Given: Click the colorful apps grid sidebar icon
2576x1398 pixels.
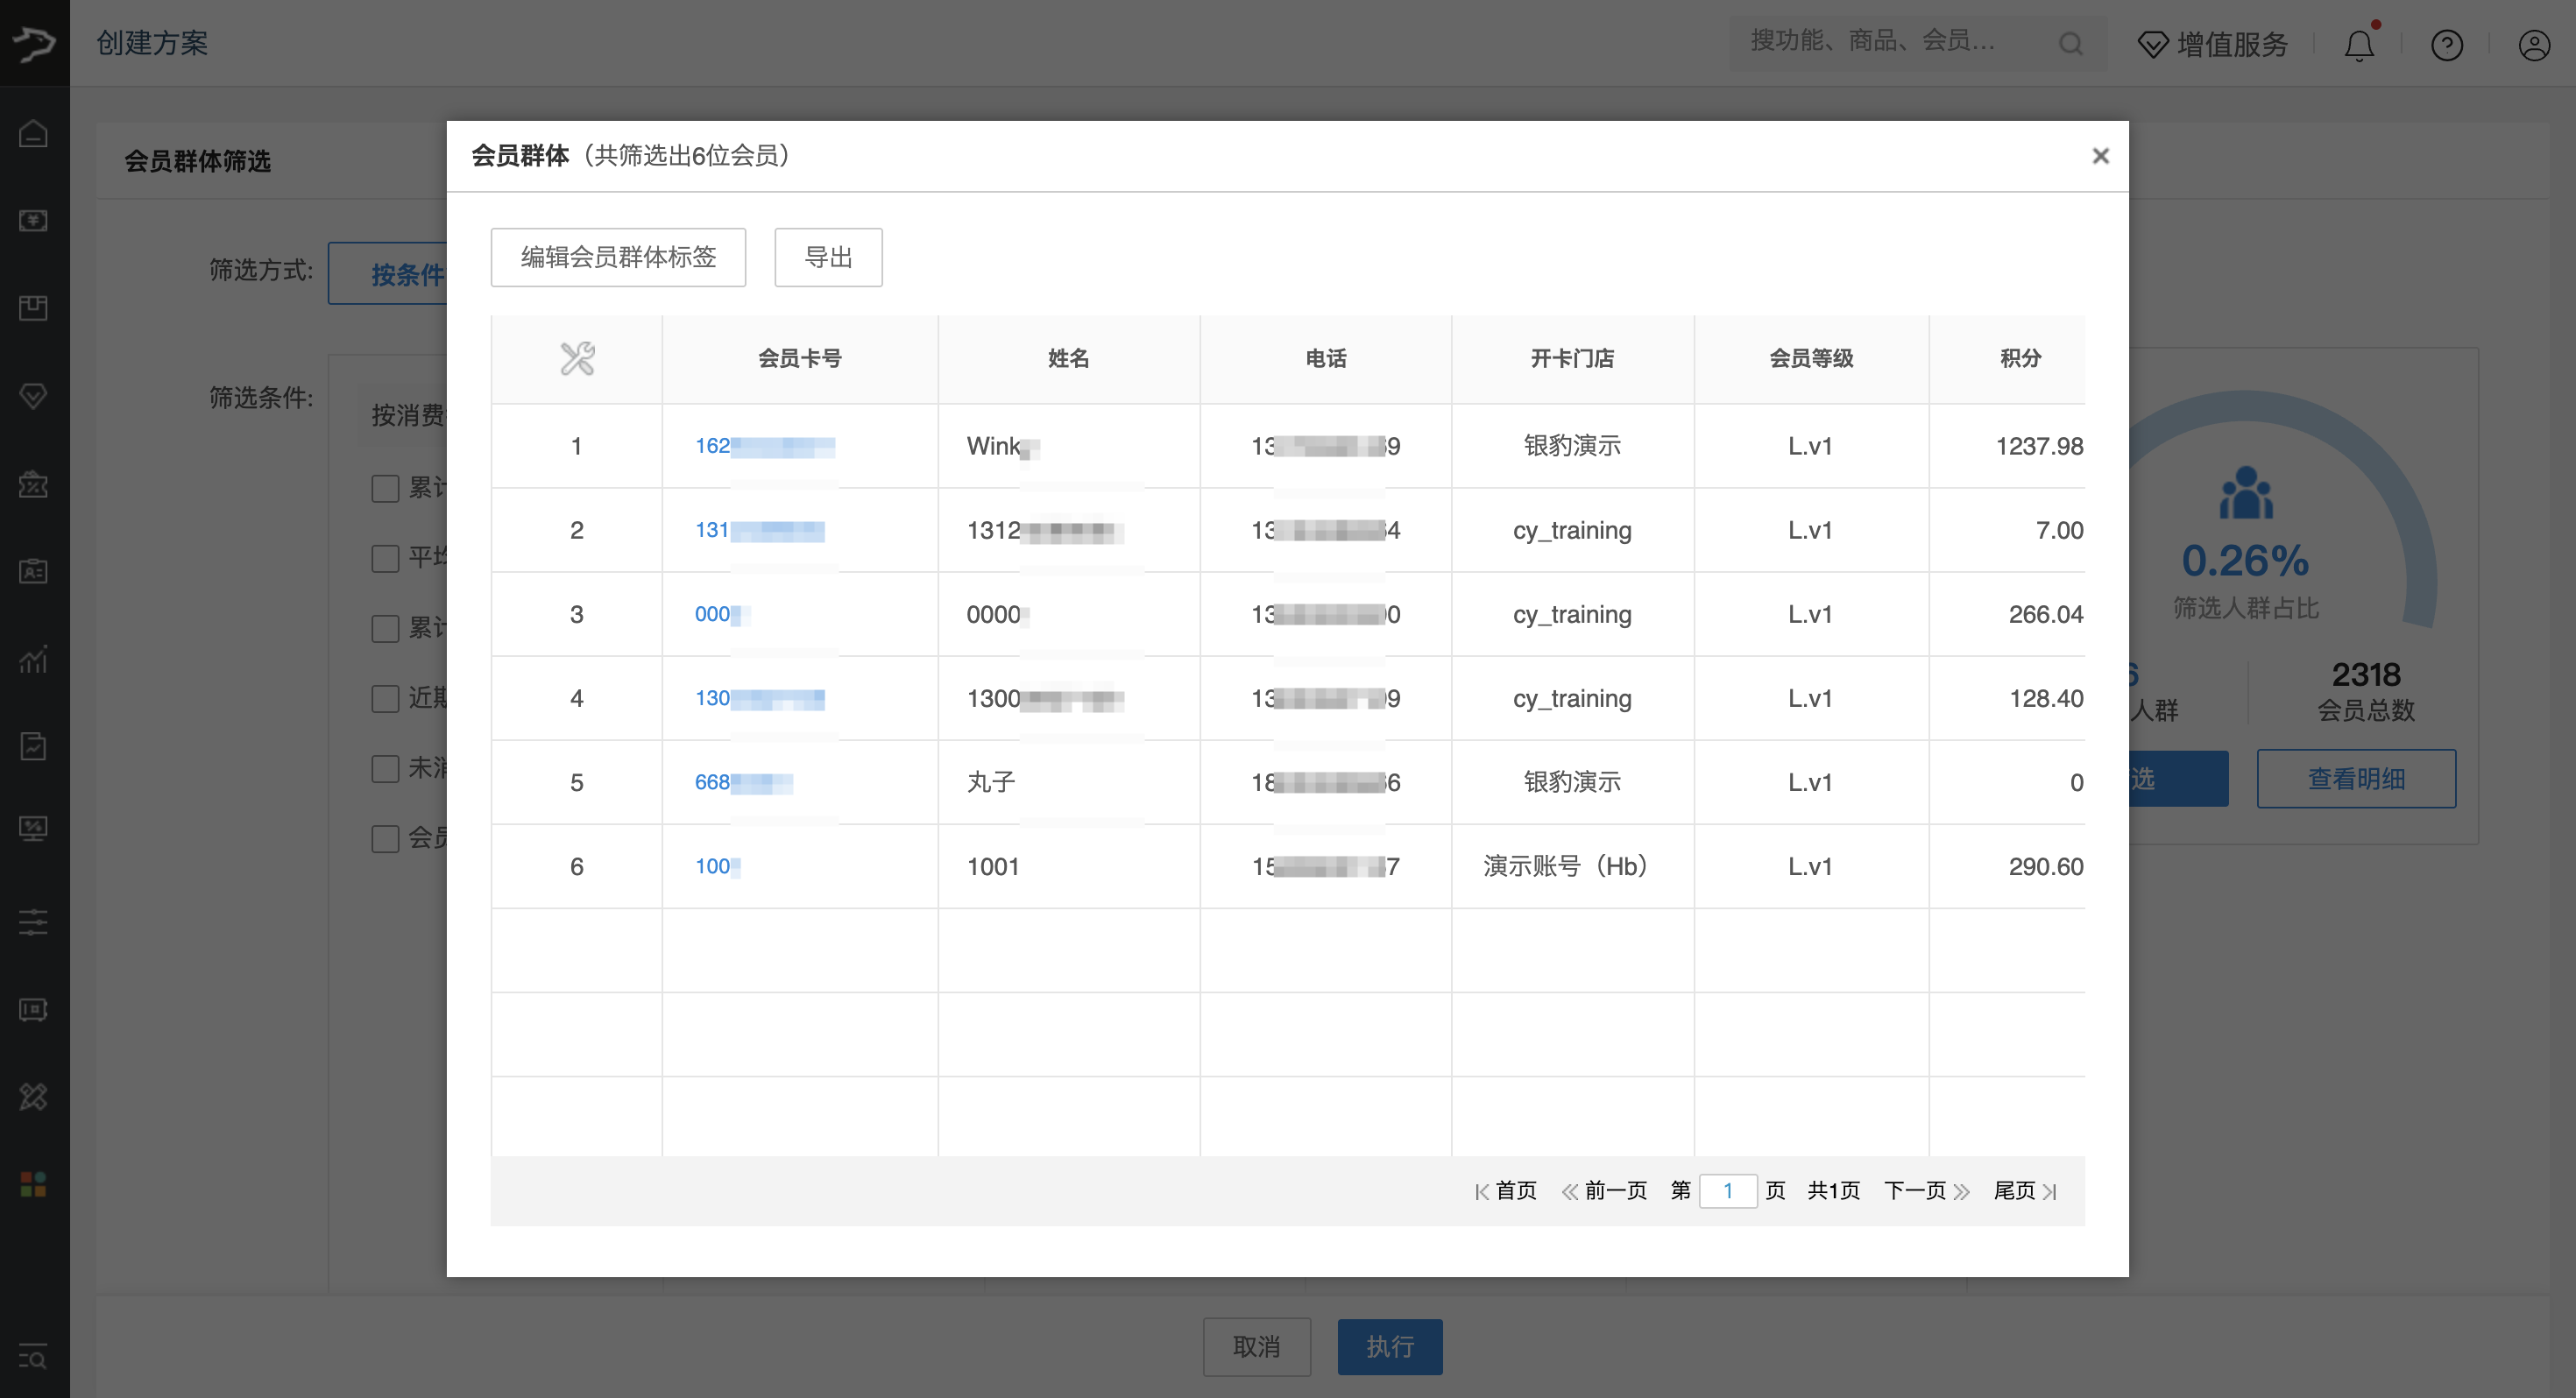Looking at the screenshot, I should click(x=34, y=1184).
